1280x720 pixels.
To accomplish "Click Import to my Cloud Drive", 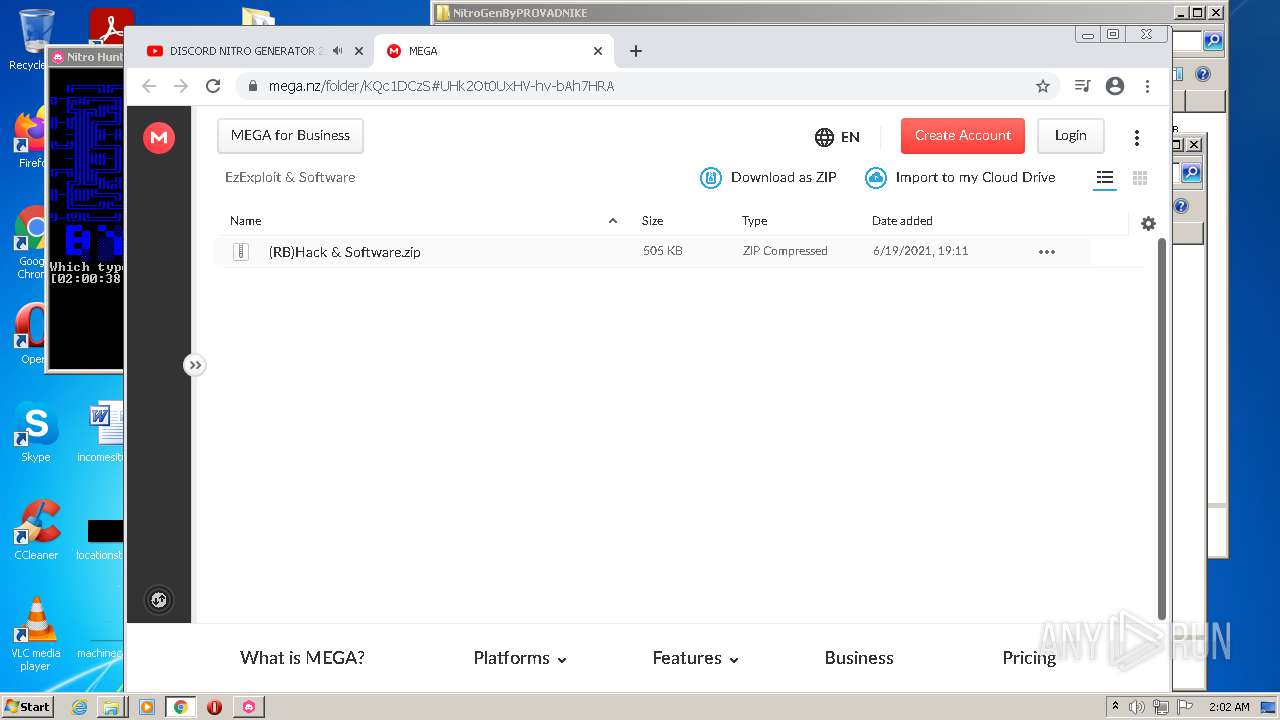I will click(x=960, y=178).
